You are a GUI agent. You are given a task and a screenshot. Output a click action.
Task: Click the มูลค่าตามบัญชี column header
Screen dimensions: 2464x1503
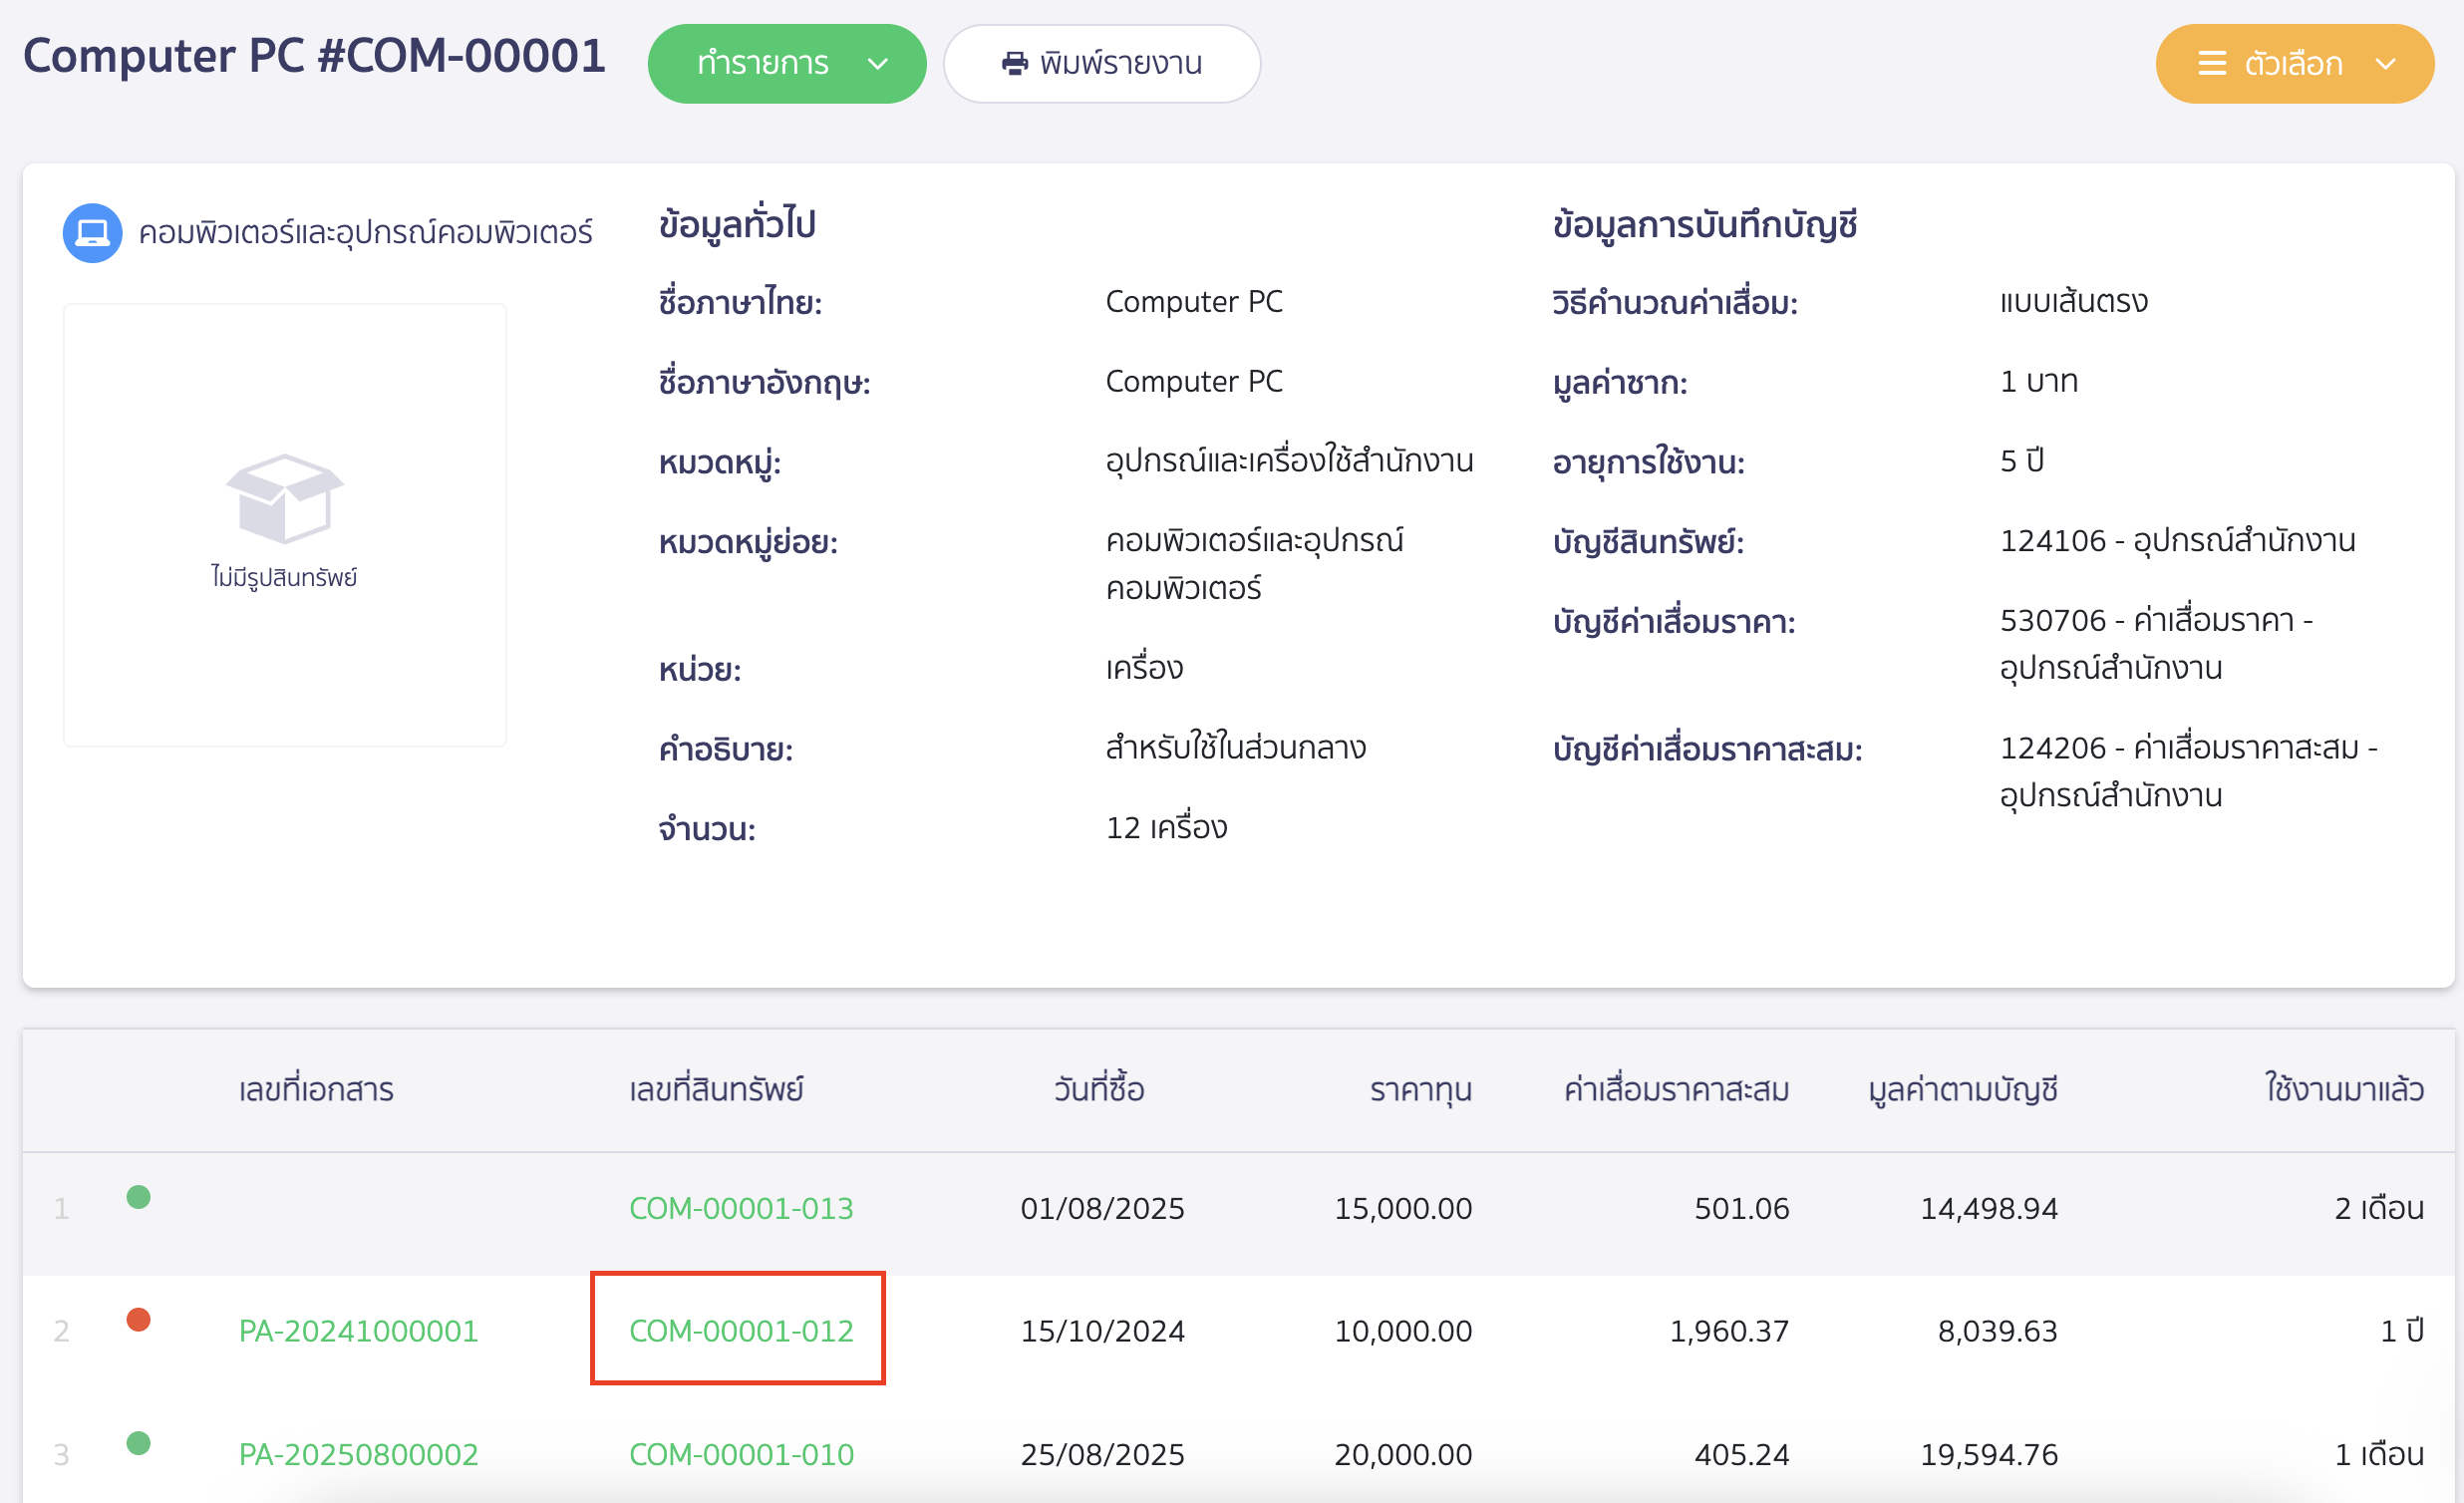pos(1963,1089)
